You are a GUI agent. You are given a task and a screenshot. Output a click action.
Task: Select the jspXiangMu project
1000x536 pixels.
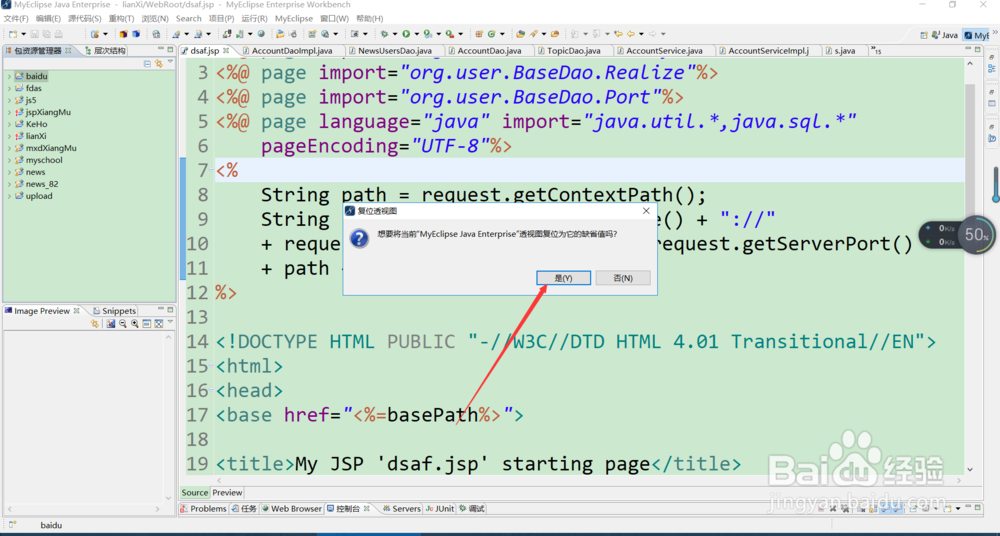pyautogui.click(x=48, y=112)
